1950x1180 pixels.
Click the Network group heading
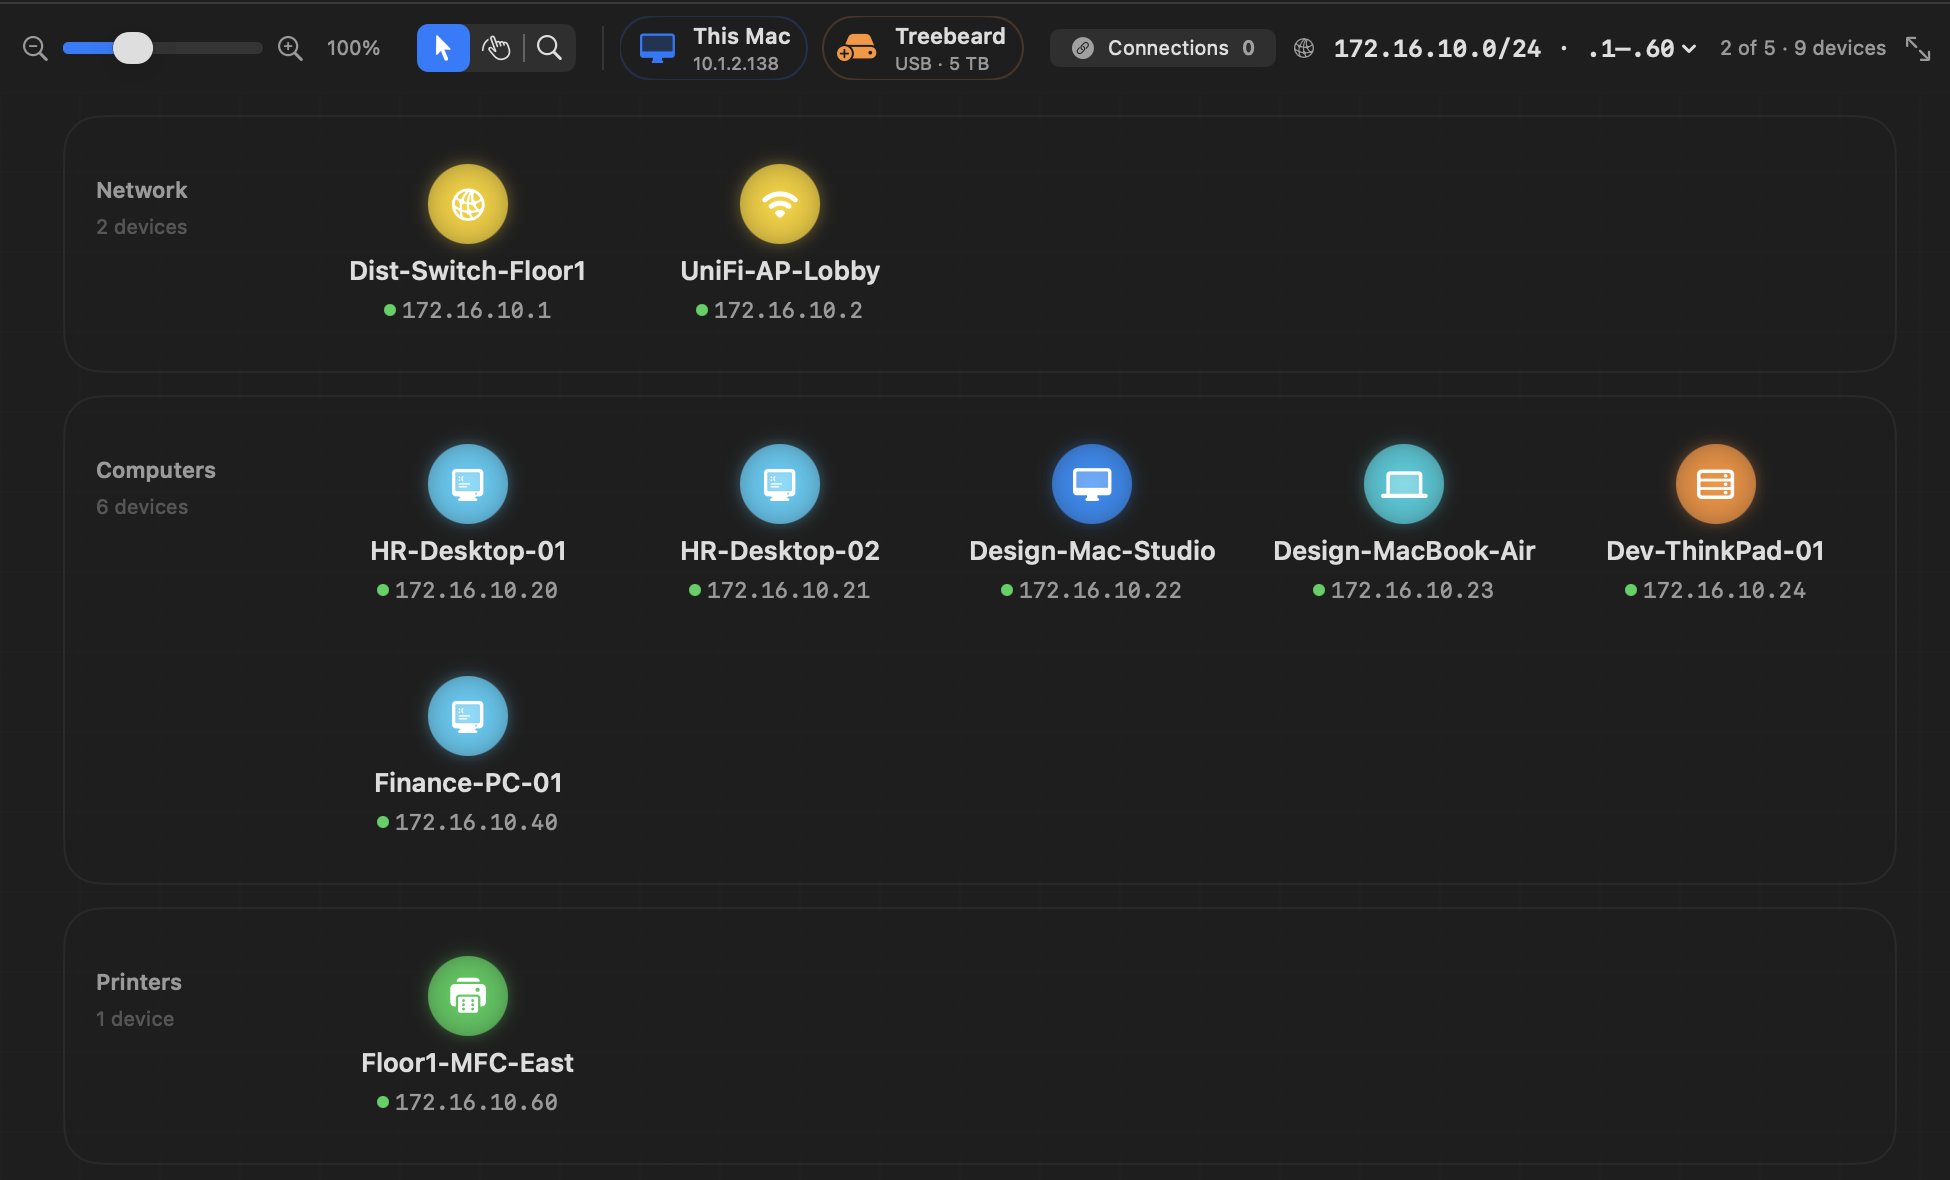point(142,190)
